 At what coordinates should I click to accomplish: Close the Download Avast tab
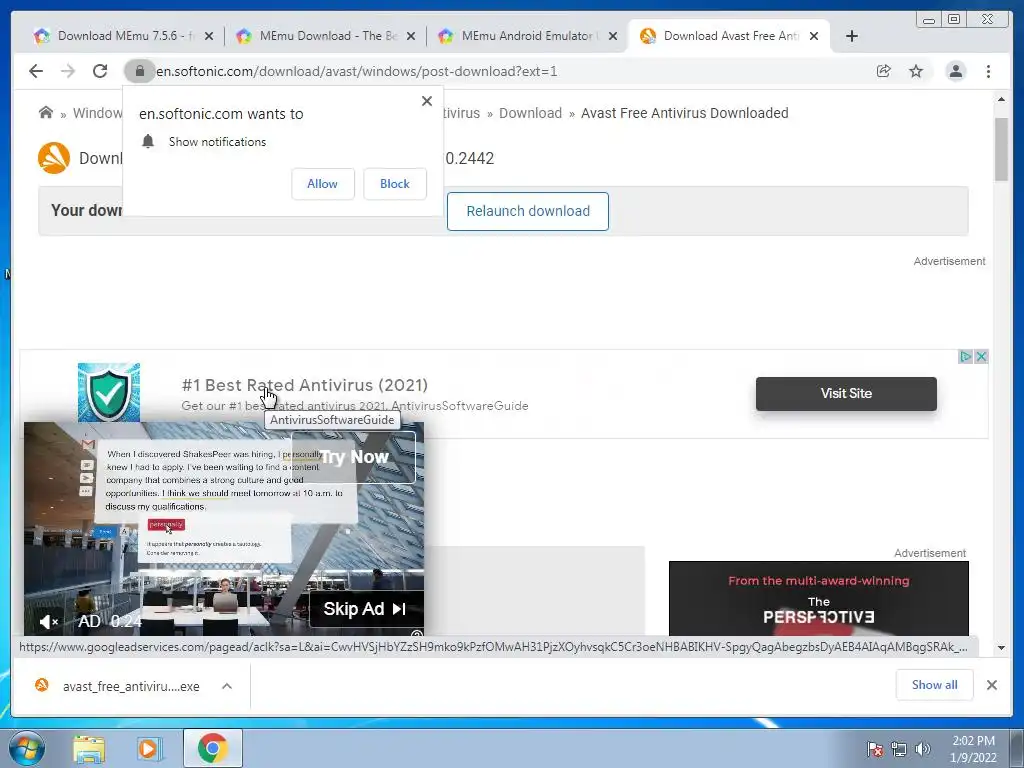[x=814, y=37]
